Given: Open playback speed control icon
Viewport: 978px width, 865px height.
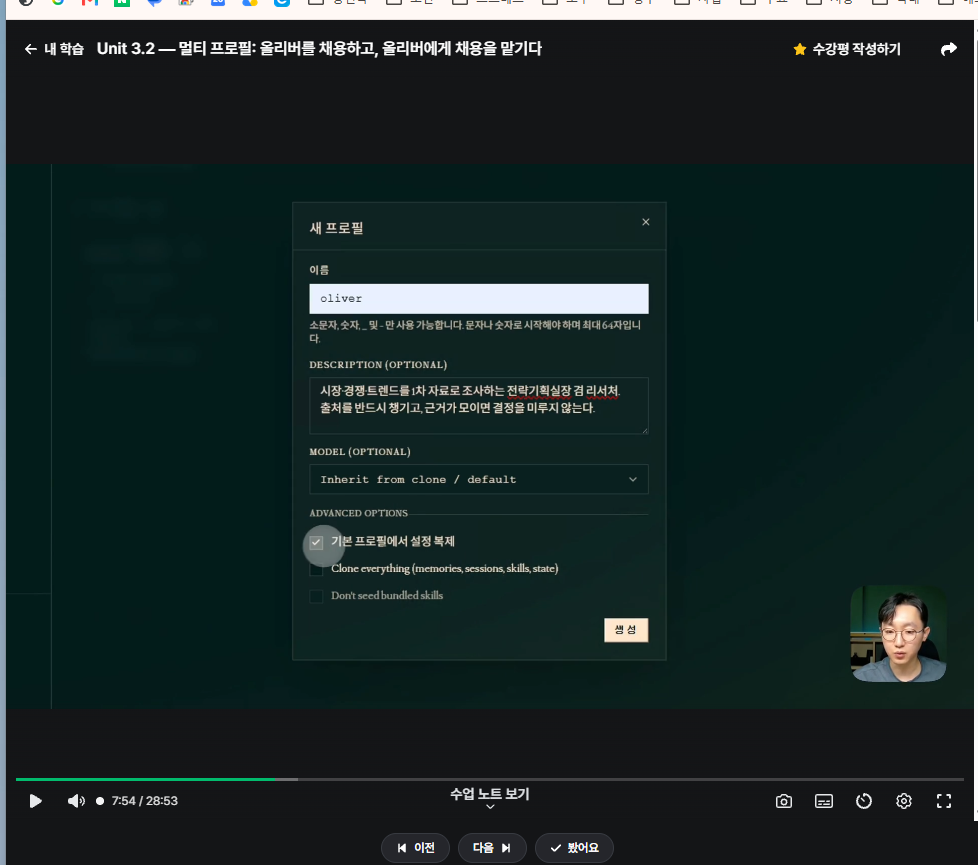Looking at the screenshot, I should [863, 801].
